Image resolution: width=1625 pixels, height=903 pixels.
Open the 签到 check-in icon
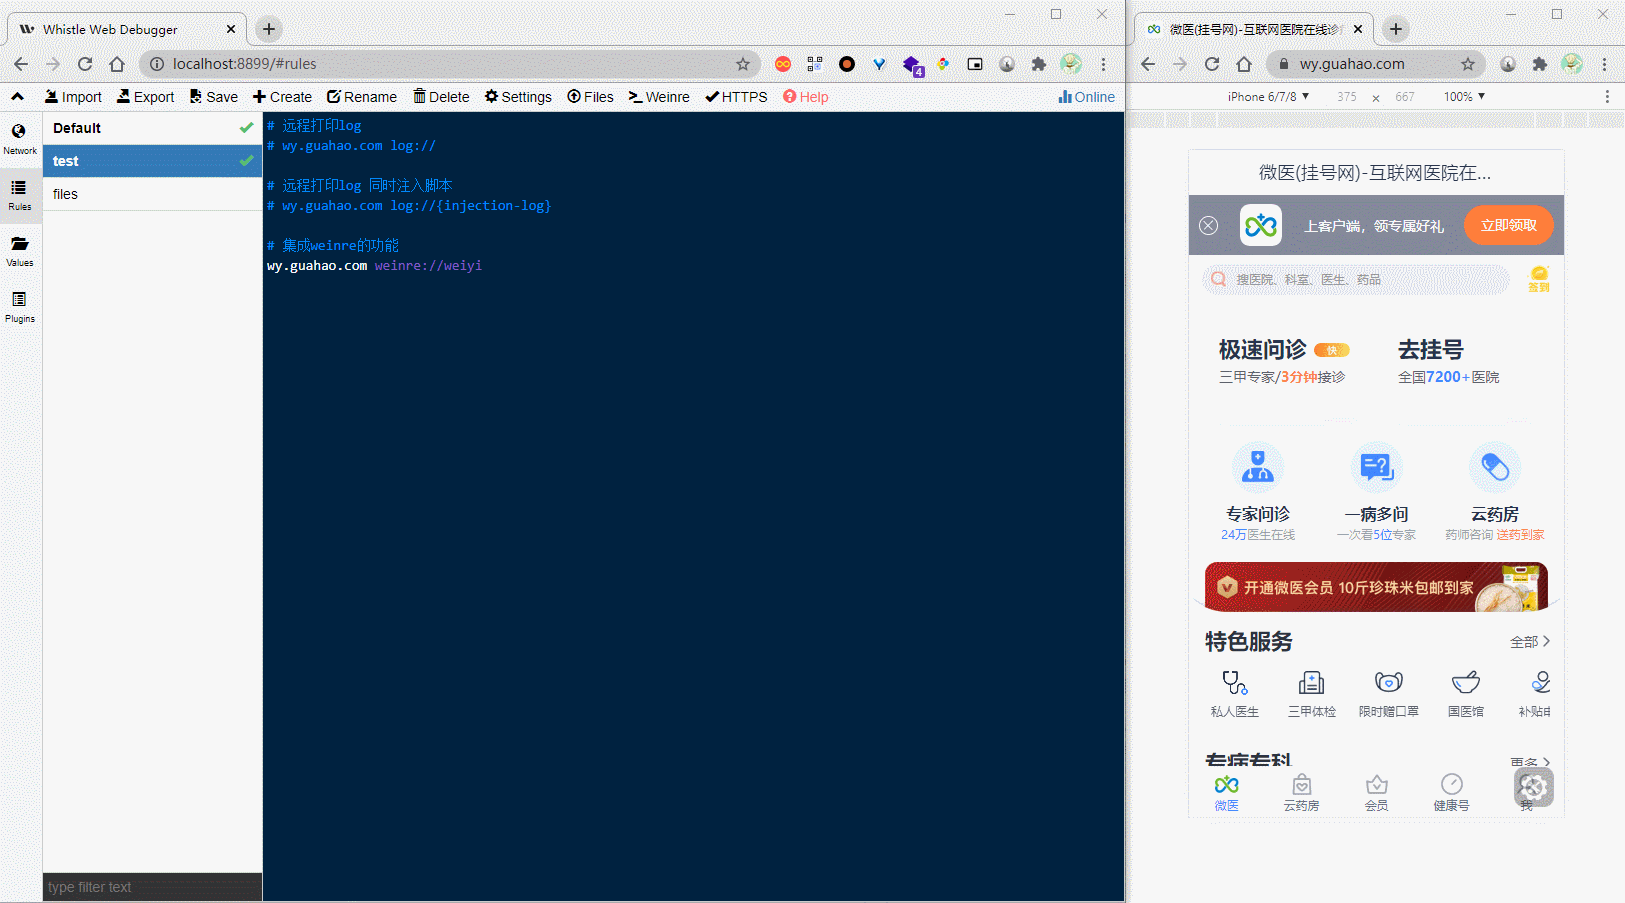coord(1539,279)
